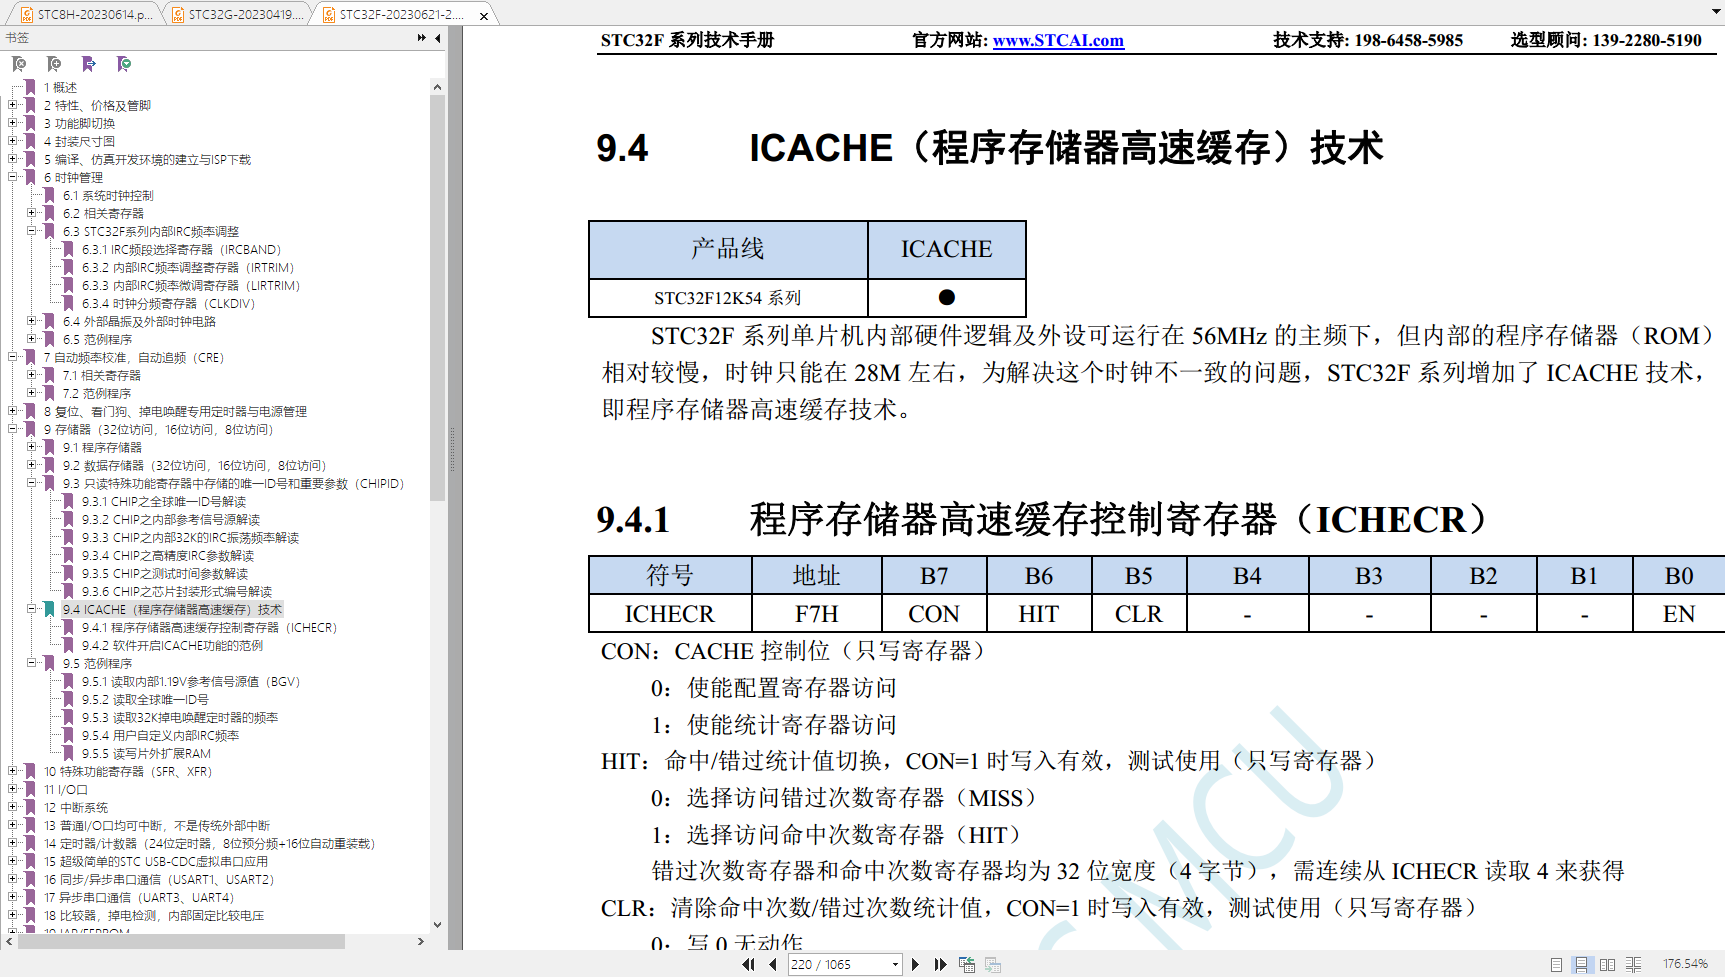Open bookmark '17 异步串口通信 (UART3、UART4)'
The width and height of the screenshot is (1725, 977).
click(139, 897)
